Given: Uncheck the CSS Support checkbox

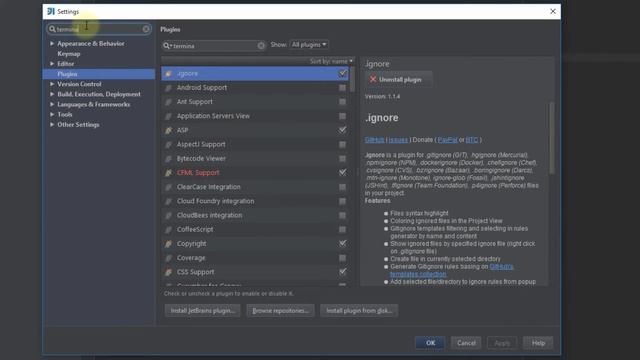Looking at the screenshot, I should point(342,272).
